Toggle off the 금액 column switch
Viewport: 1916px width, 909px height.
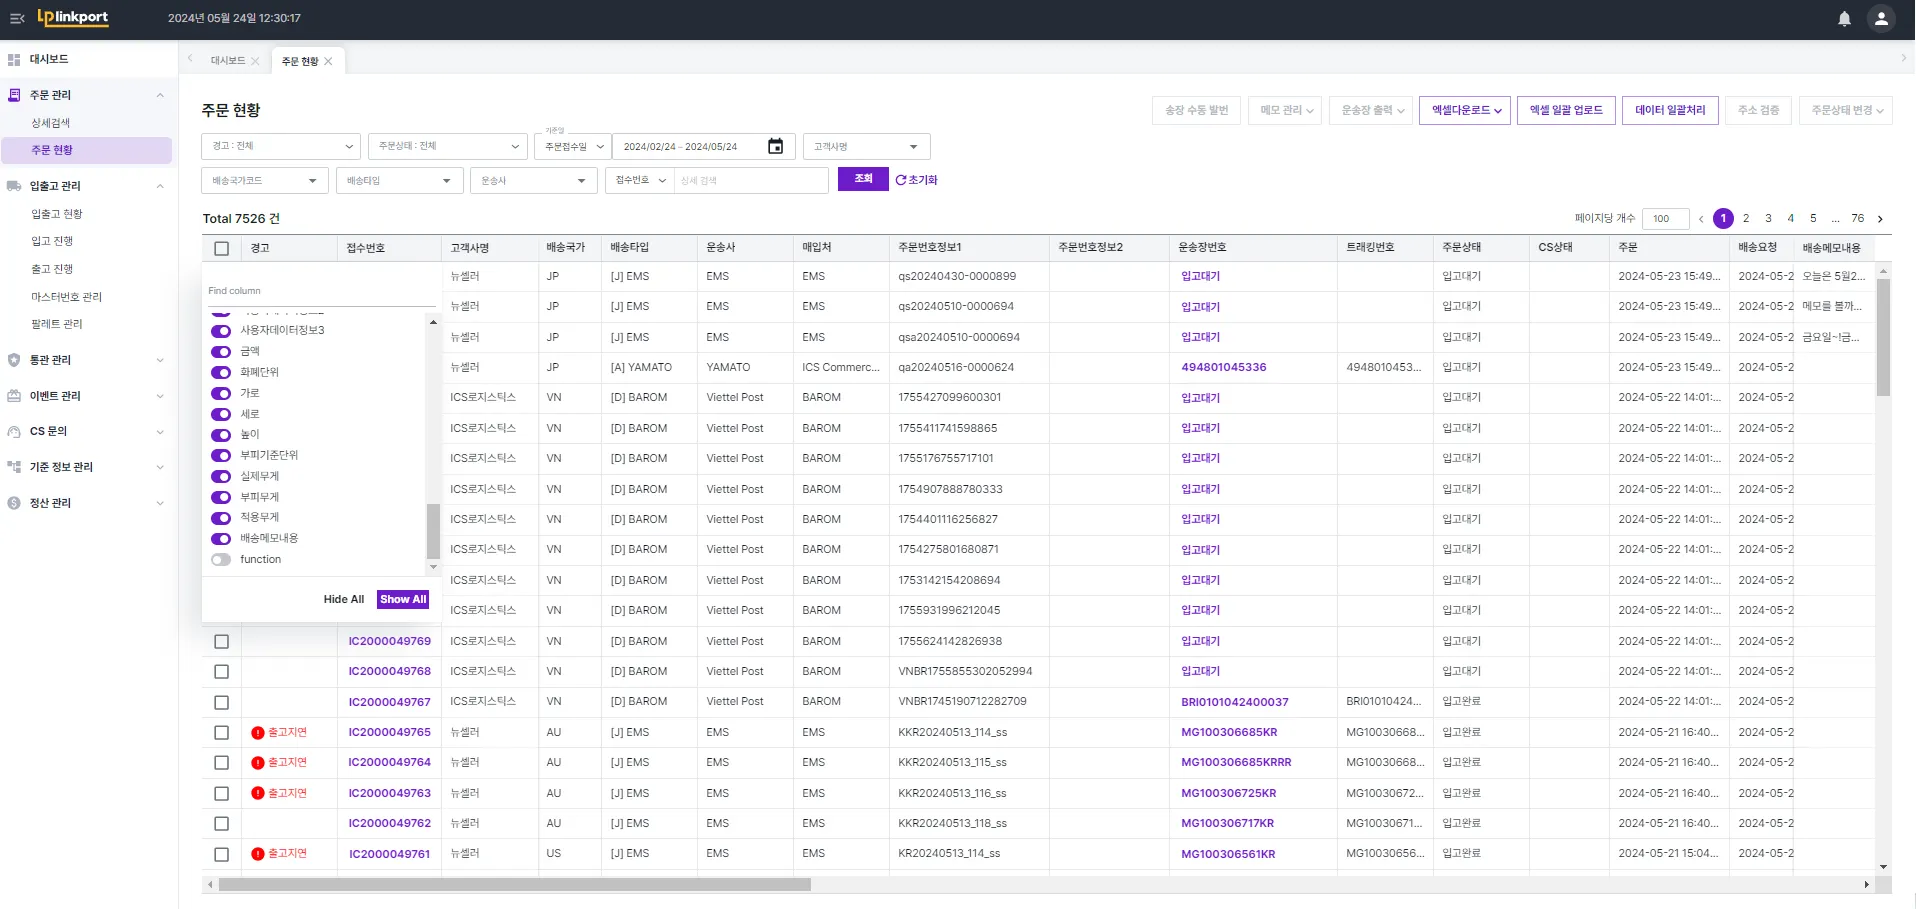pos(221,352)
